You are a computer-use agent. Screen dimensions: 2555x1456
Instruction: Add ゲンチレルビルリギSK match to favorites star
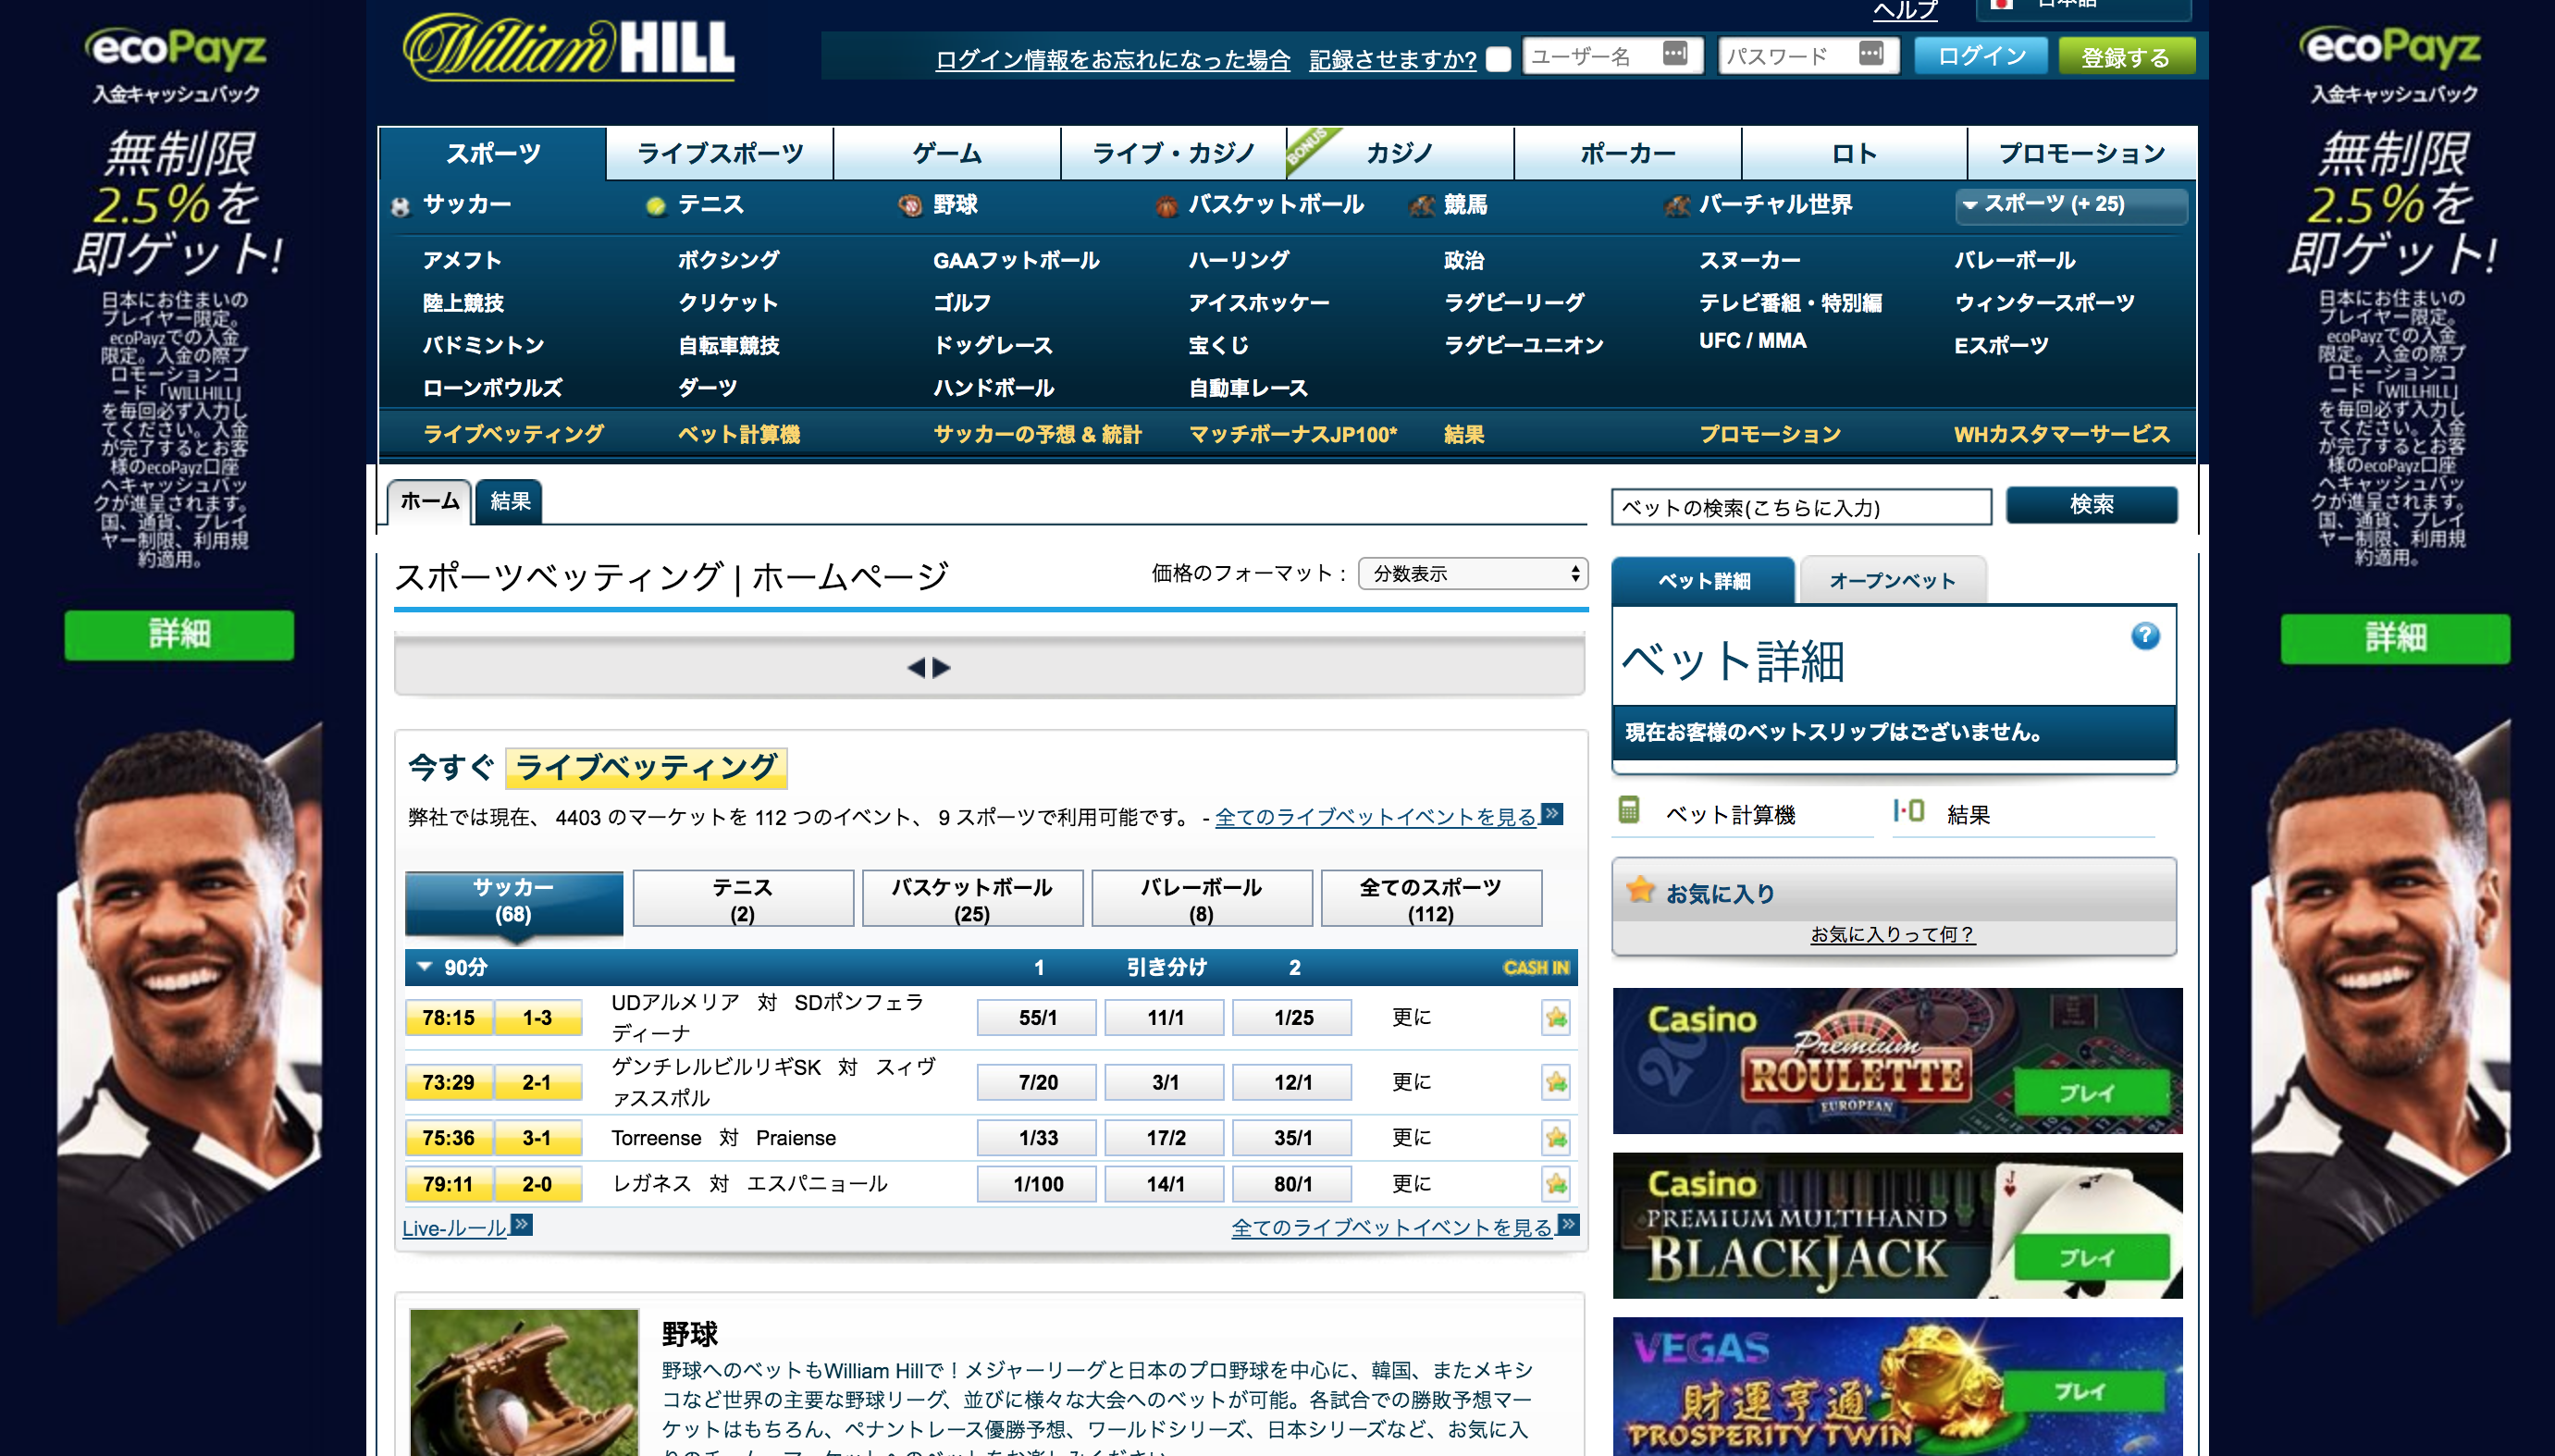[x=1556, y=1082]
